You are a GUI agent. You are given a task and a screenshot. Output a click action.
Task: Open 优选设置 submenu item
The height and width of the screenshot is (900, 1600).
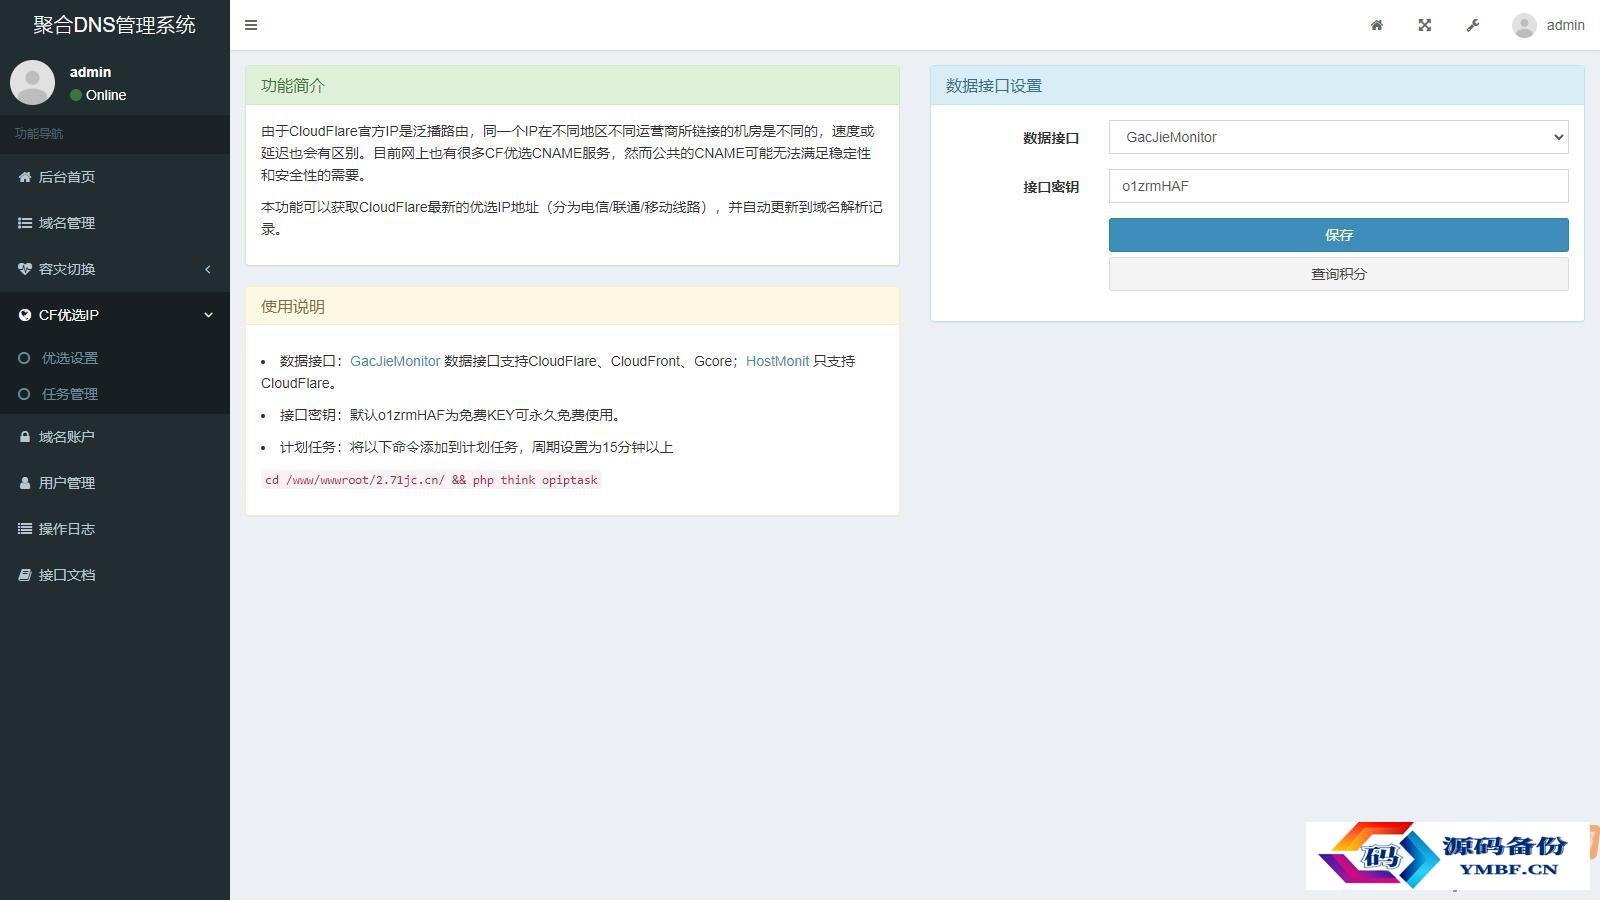(115, 358)
